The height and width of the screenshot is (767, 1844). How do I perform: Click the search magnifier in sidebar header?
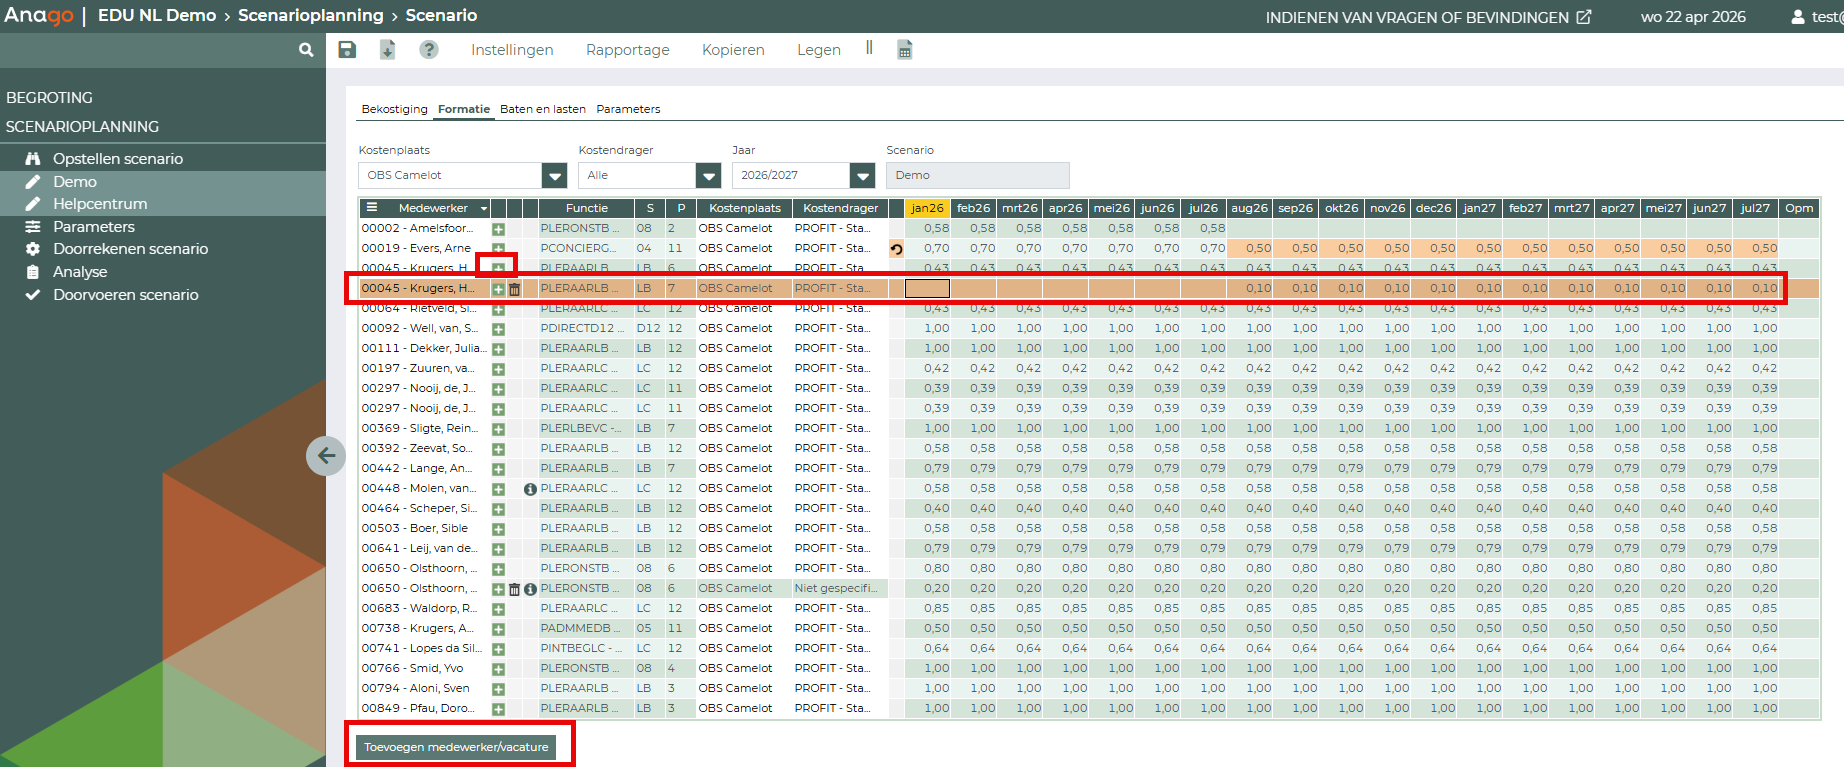(306, 50)
